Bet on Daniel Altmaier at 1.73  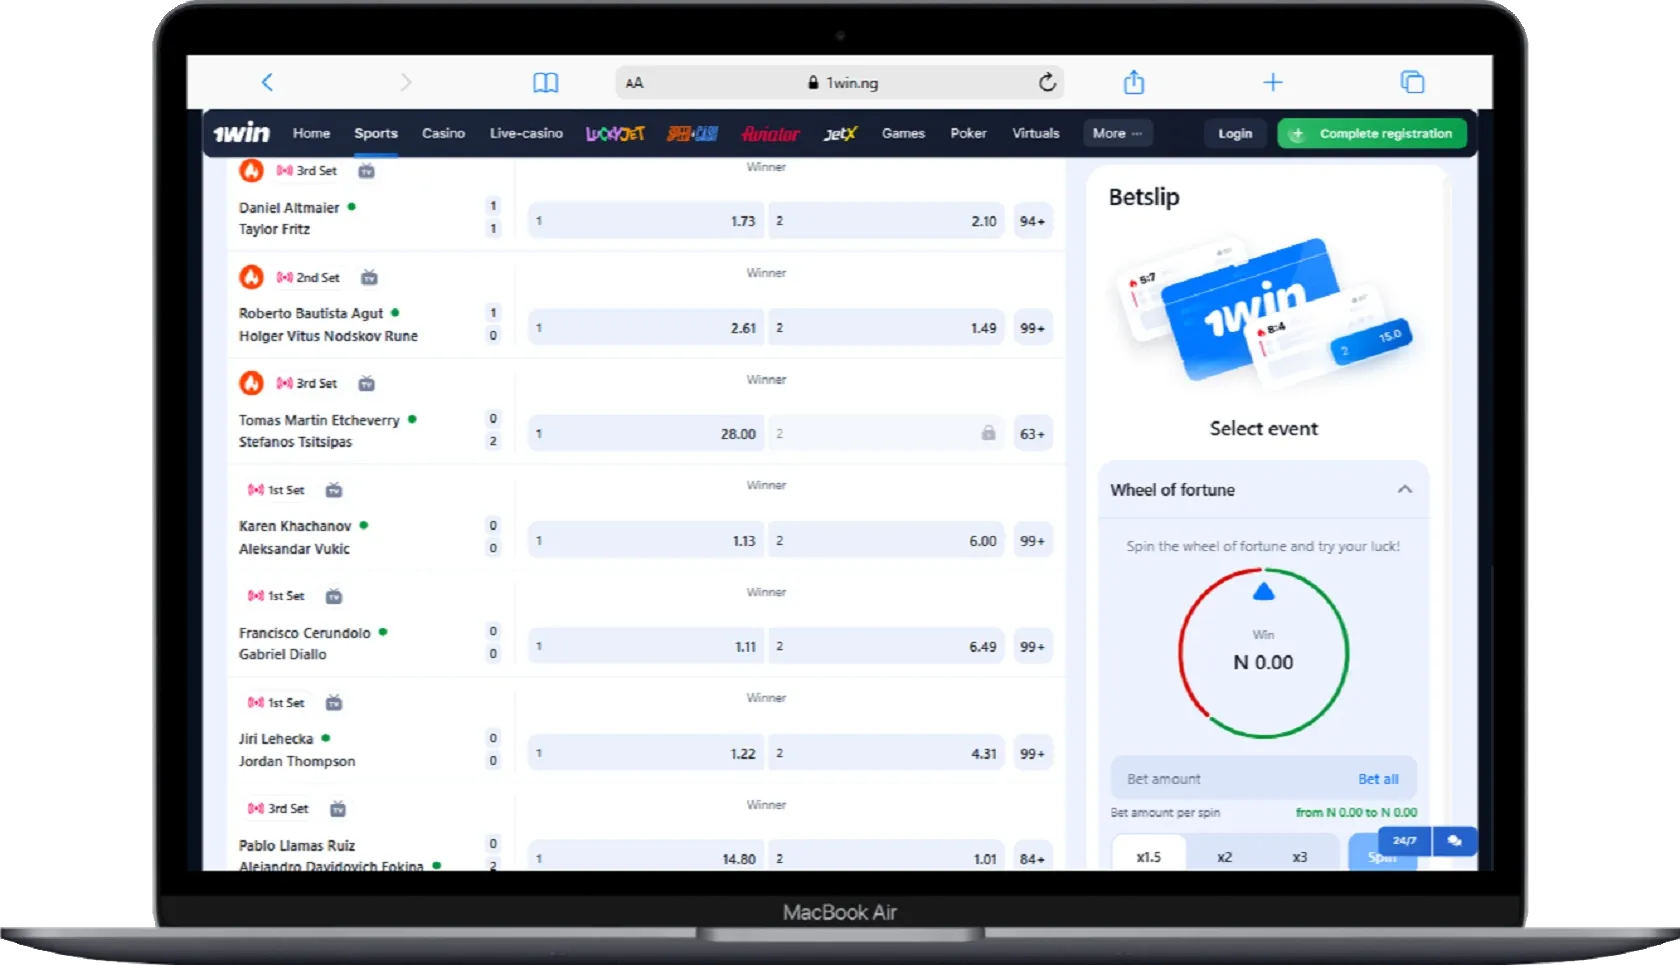[646, 221]
